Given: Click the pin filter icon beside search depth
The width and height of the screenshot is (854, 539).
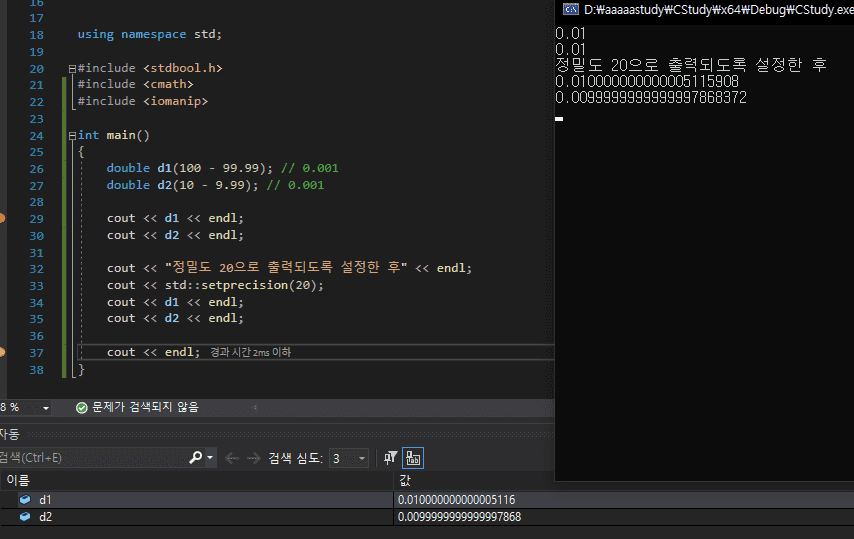Looking at the screenshot, I should pos(390,458).
